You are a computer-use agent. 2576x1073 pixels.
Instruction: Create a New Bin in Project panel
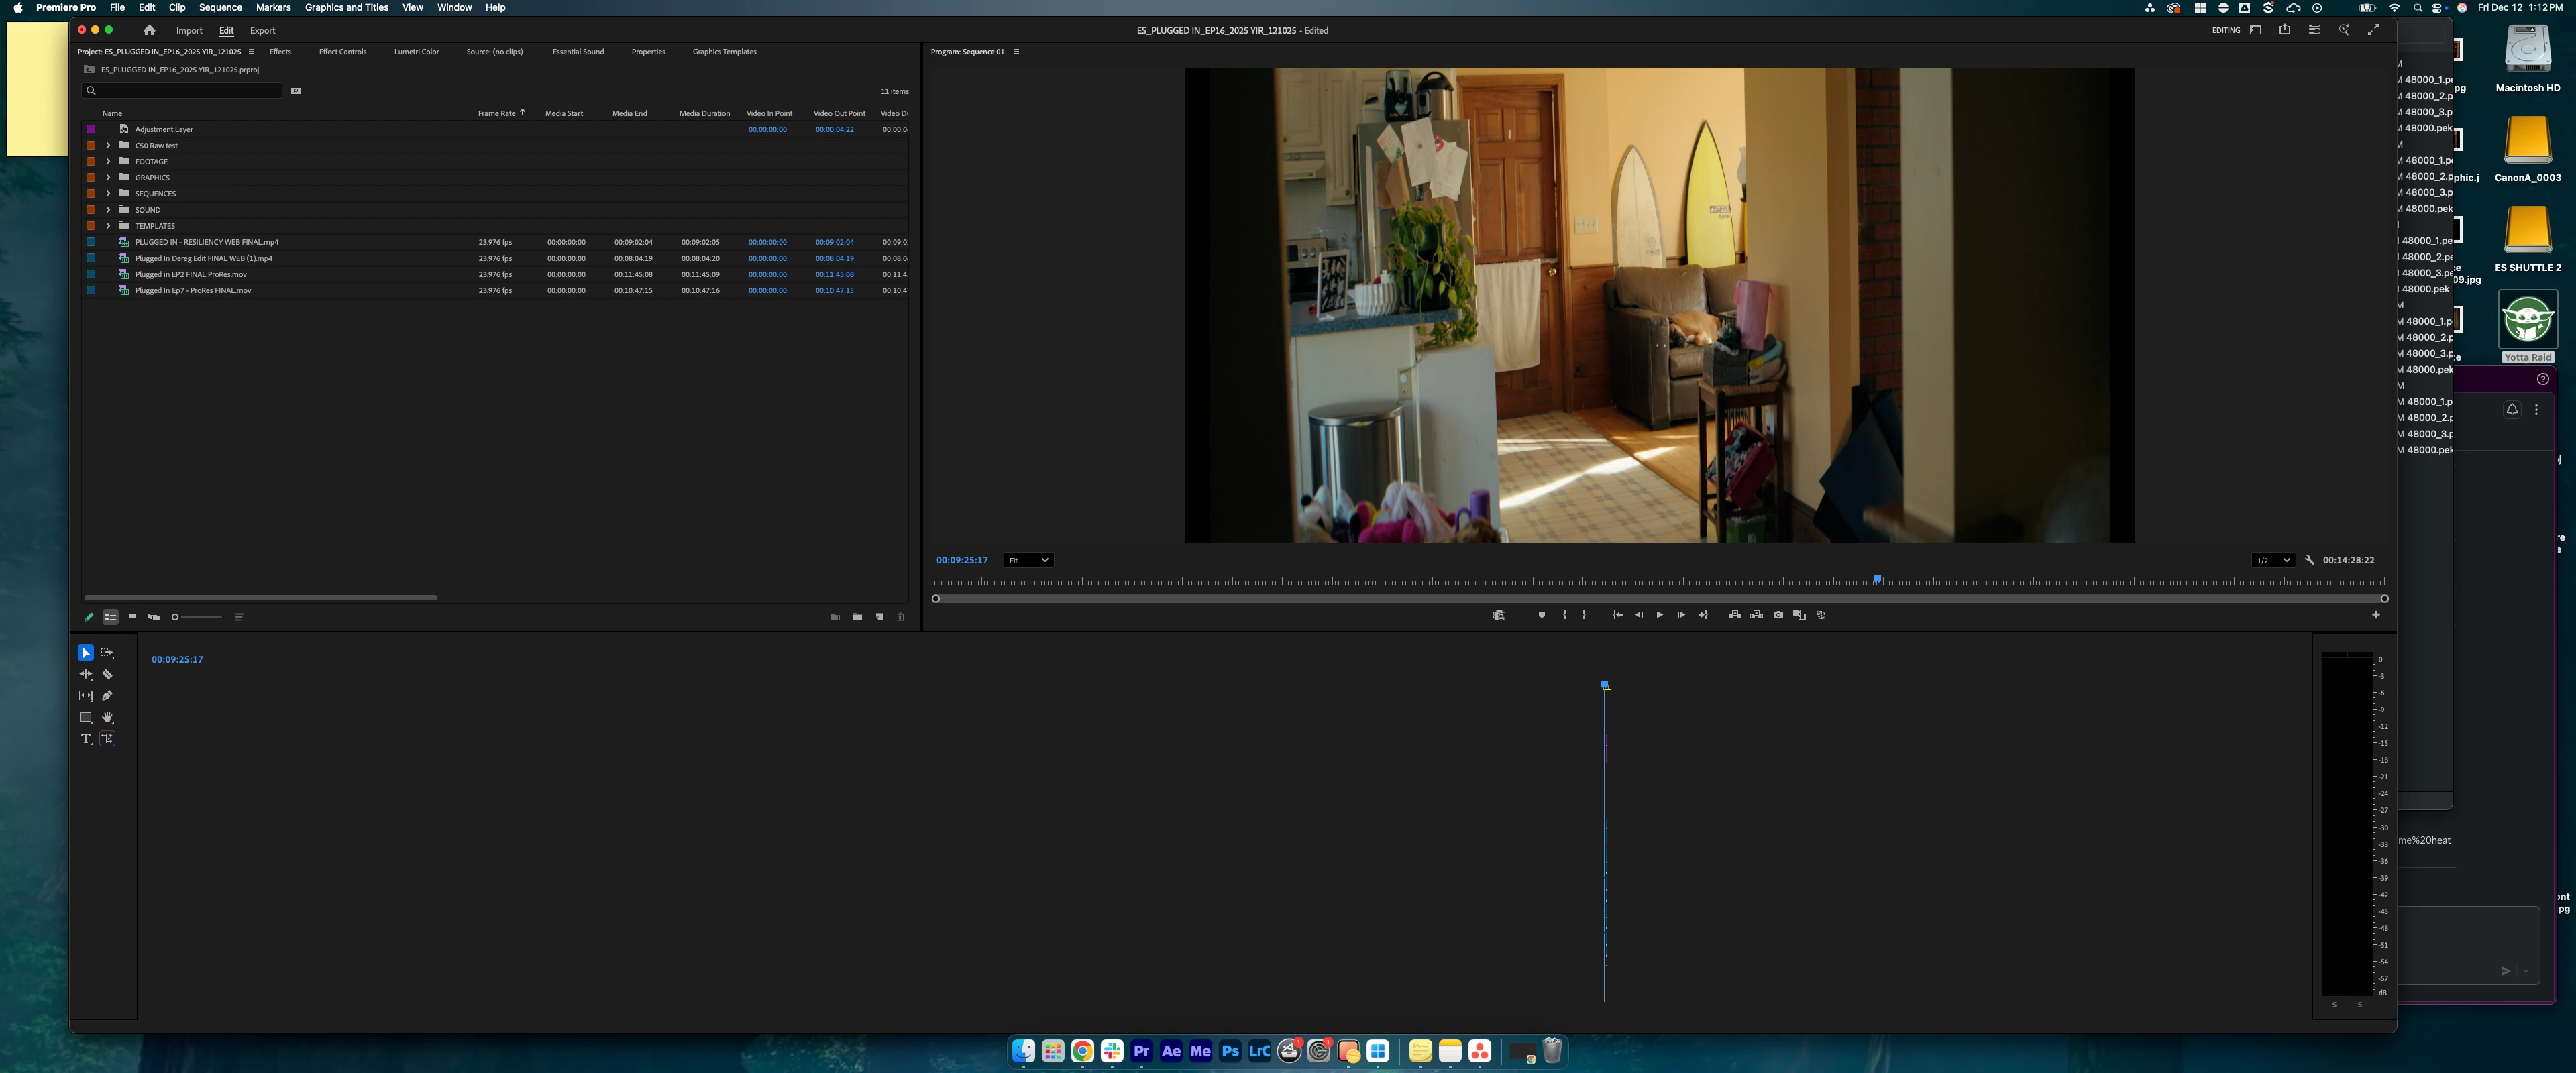858,617
